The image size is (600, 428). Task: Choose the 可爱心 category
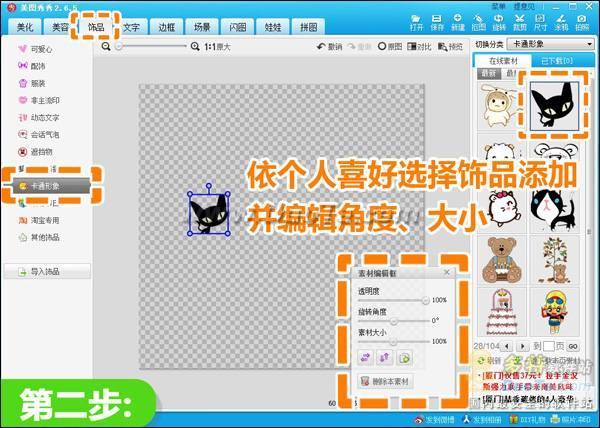[36, 49]
